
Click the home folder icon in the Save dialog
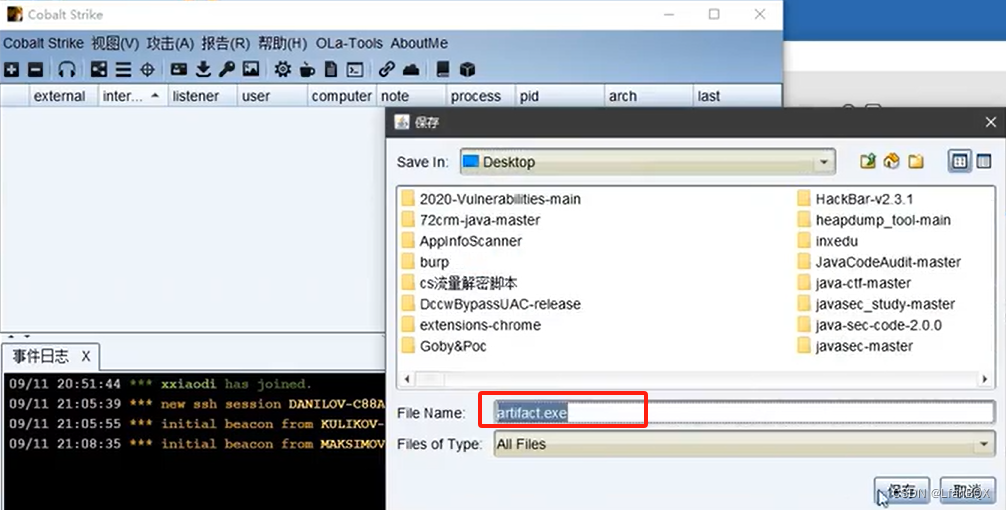(892, 161)
